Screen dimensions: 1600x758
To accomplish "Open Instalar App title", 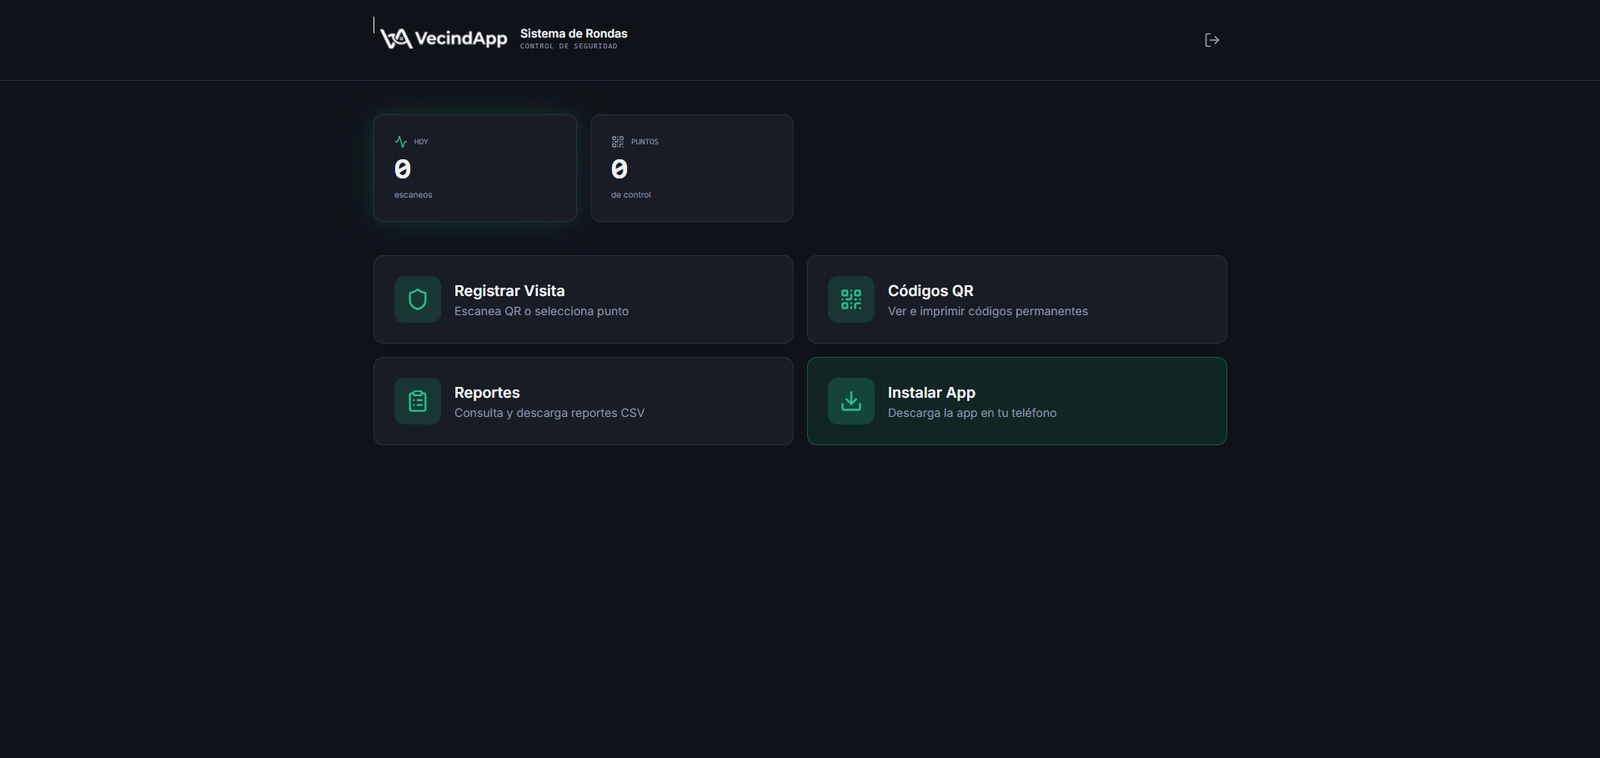I will pyautogui.click(x=931, y=393).
